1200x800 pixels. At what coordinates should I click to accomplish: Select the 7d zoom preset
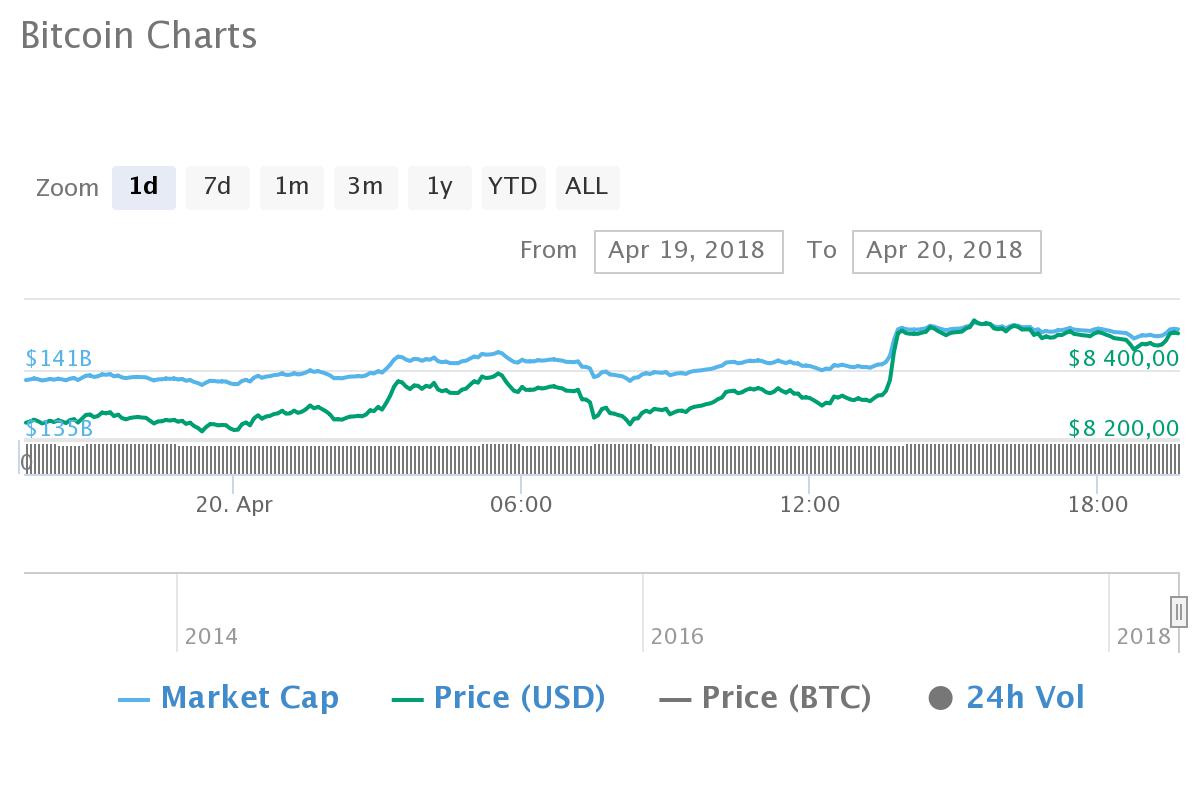pyautogui.click(x=217, y=187)
